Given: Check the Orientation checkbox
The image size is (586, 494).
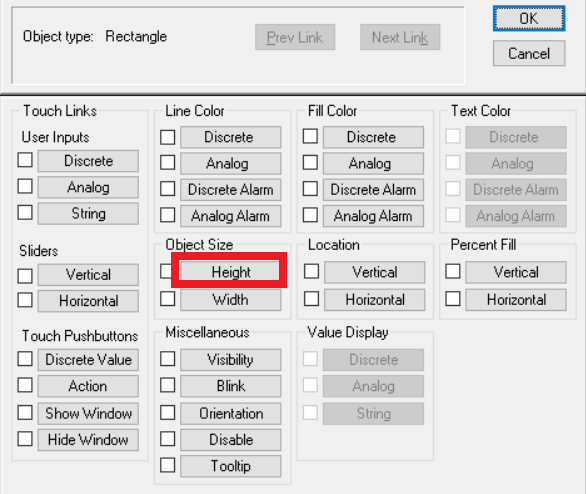Looking at the screenshot, I should coord(167,413).
